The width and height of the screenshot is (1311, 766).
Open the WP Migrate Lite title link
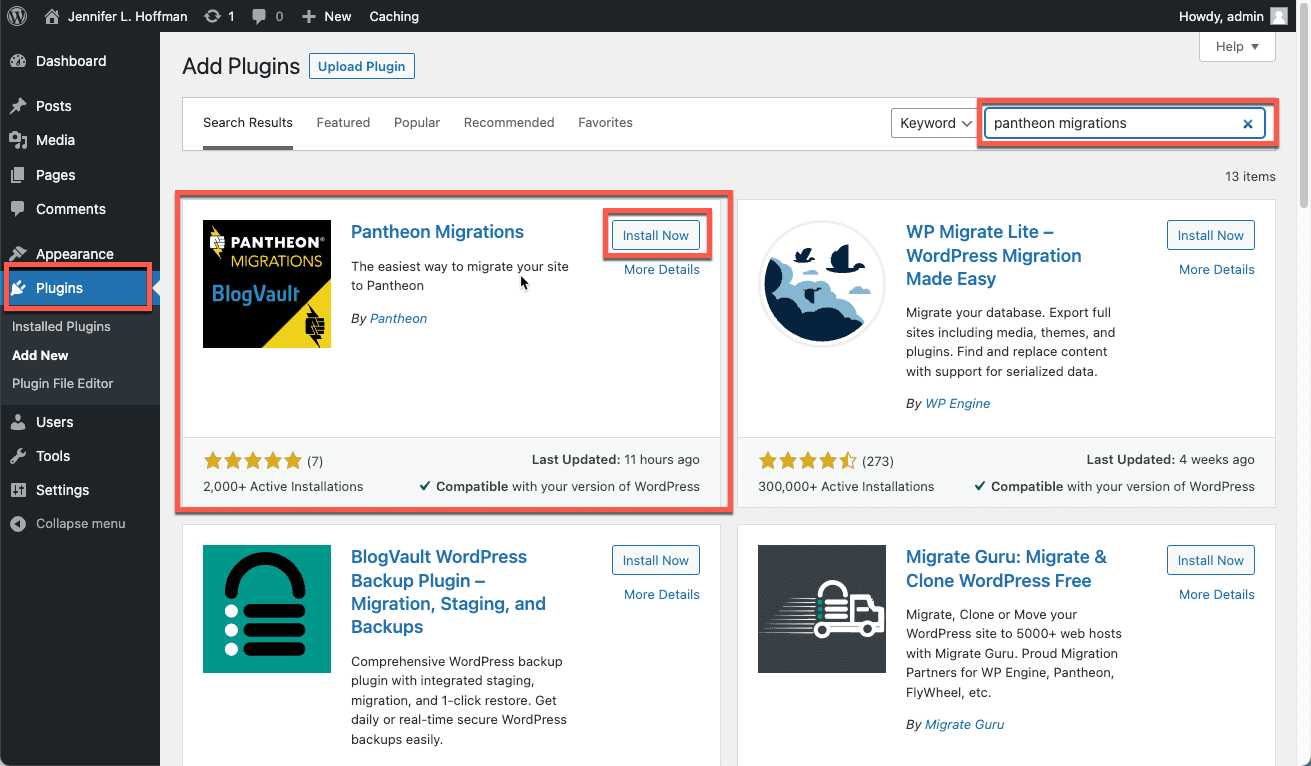(994, 255)
